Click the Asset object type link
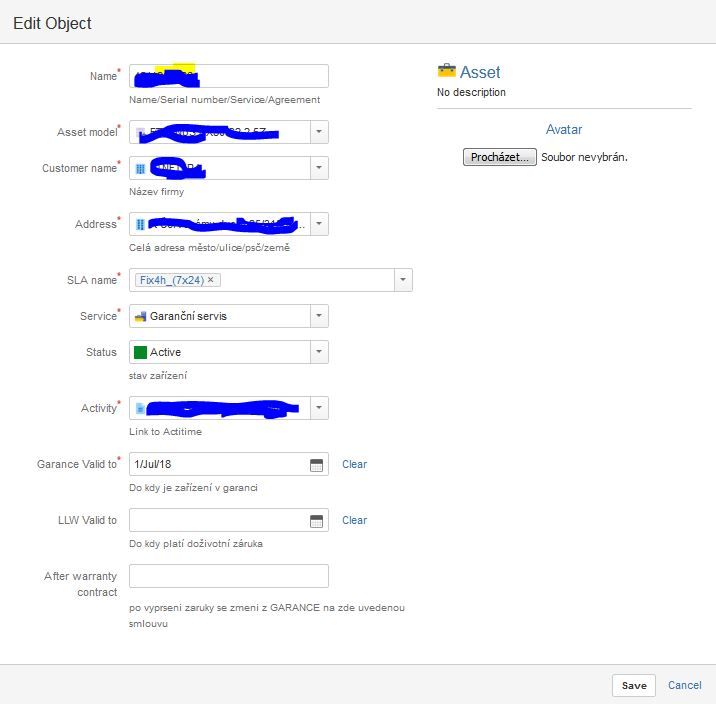Viewport: 716px width, 704px height. click(x=480, y=72)
